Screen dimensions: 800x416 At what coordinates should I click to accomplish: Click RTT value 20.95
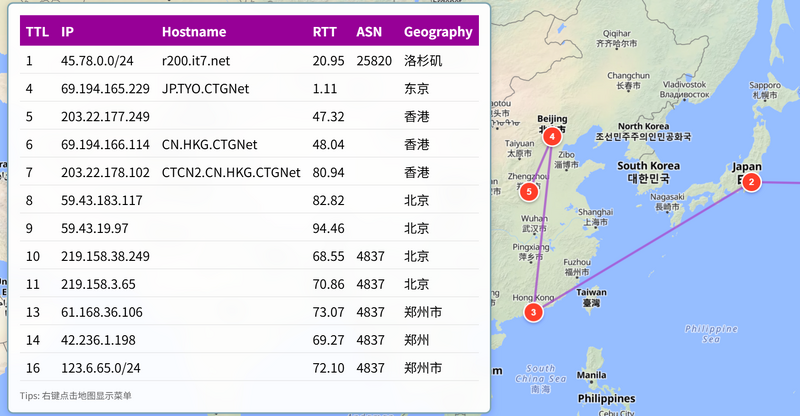point(329,61)
